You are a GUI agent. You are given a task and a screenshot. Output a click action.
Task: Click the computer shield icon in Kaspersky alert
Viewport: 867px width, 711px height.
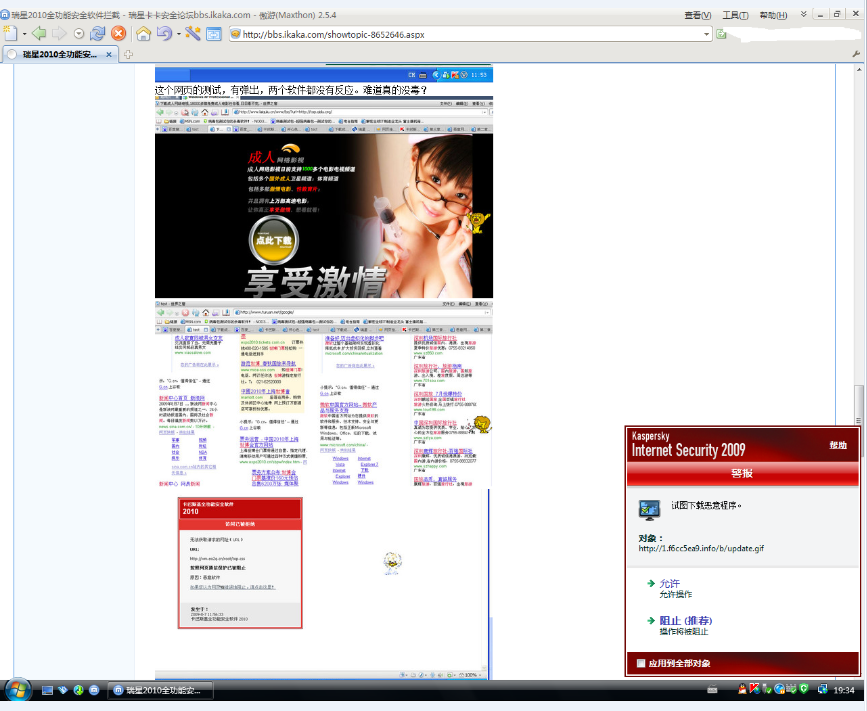click(649, 510)
